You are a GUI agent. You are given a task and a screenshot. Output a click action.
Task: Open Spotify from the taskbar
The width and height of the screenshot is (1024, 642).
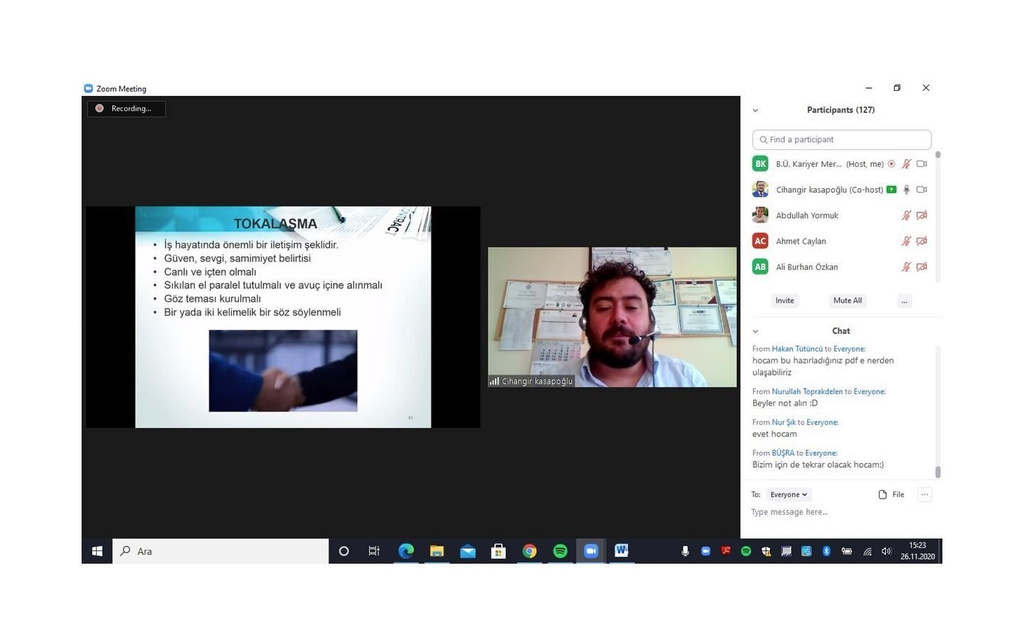point(560,551)
